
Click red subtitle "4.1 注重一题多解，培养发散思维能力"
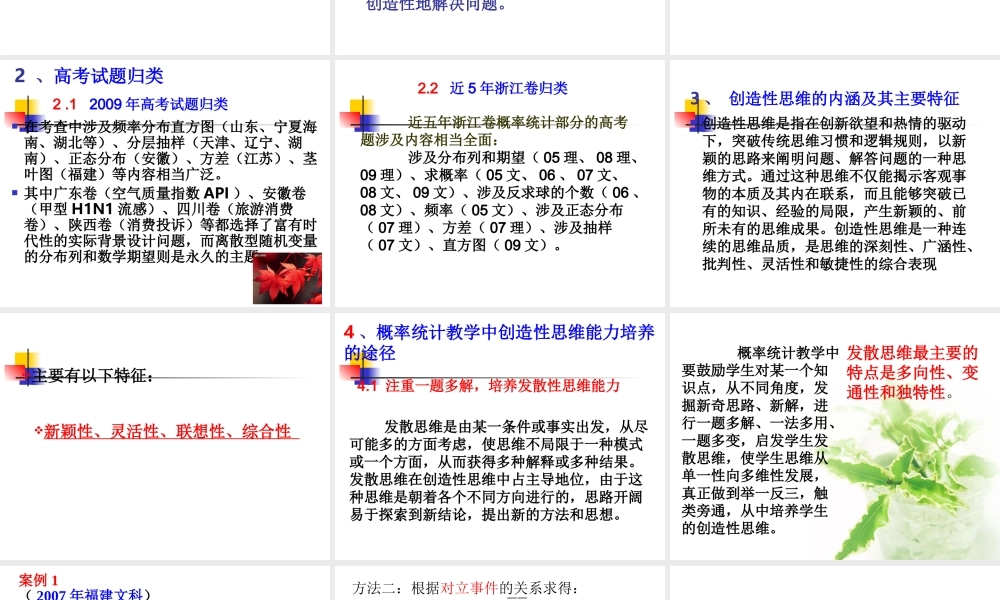pyautogui.click(x=488, y=385)
